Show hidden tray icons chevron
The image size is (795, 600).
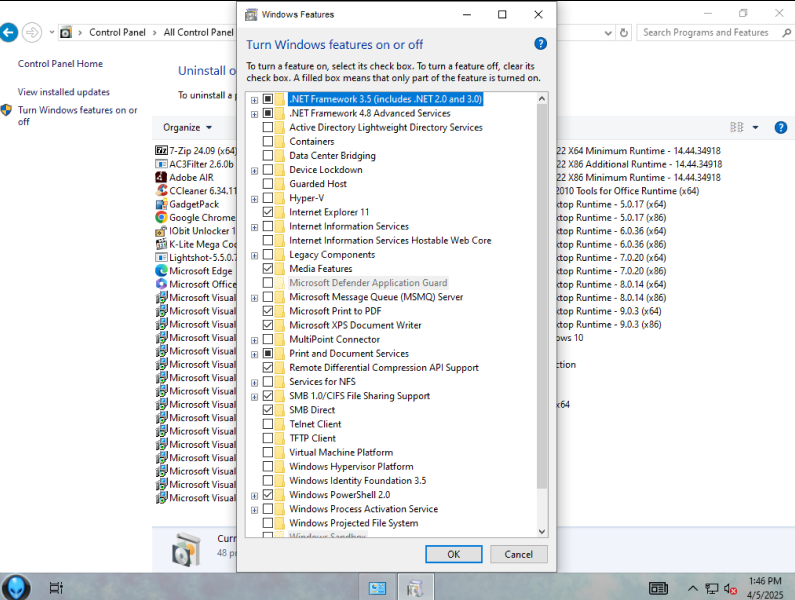(693, 588)
